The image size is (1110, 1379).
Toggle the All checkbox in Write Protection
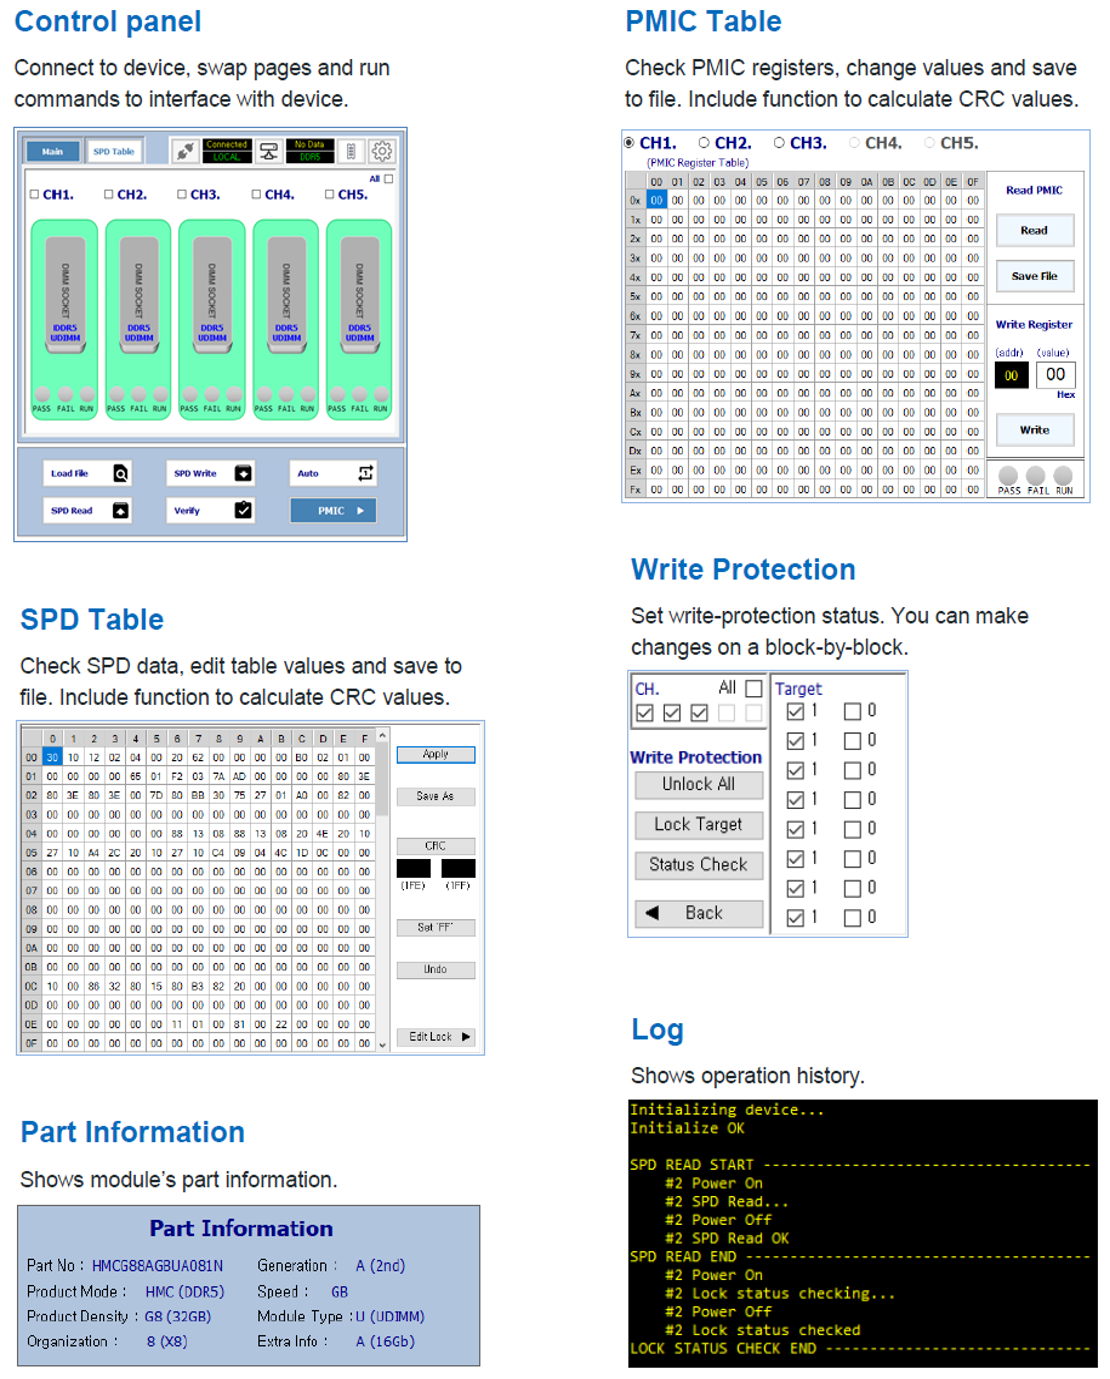(x=754, y=688)
